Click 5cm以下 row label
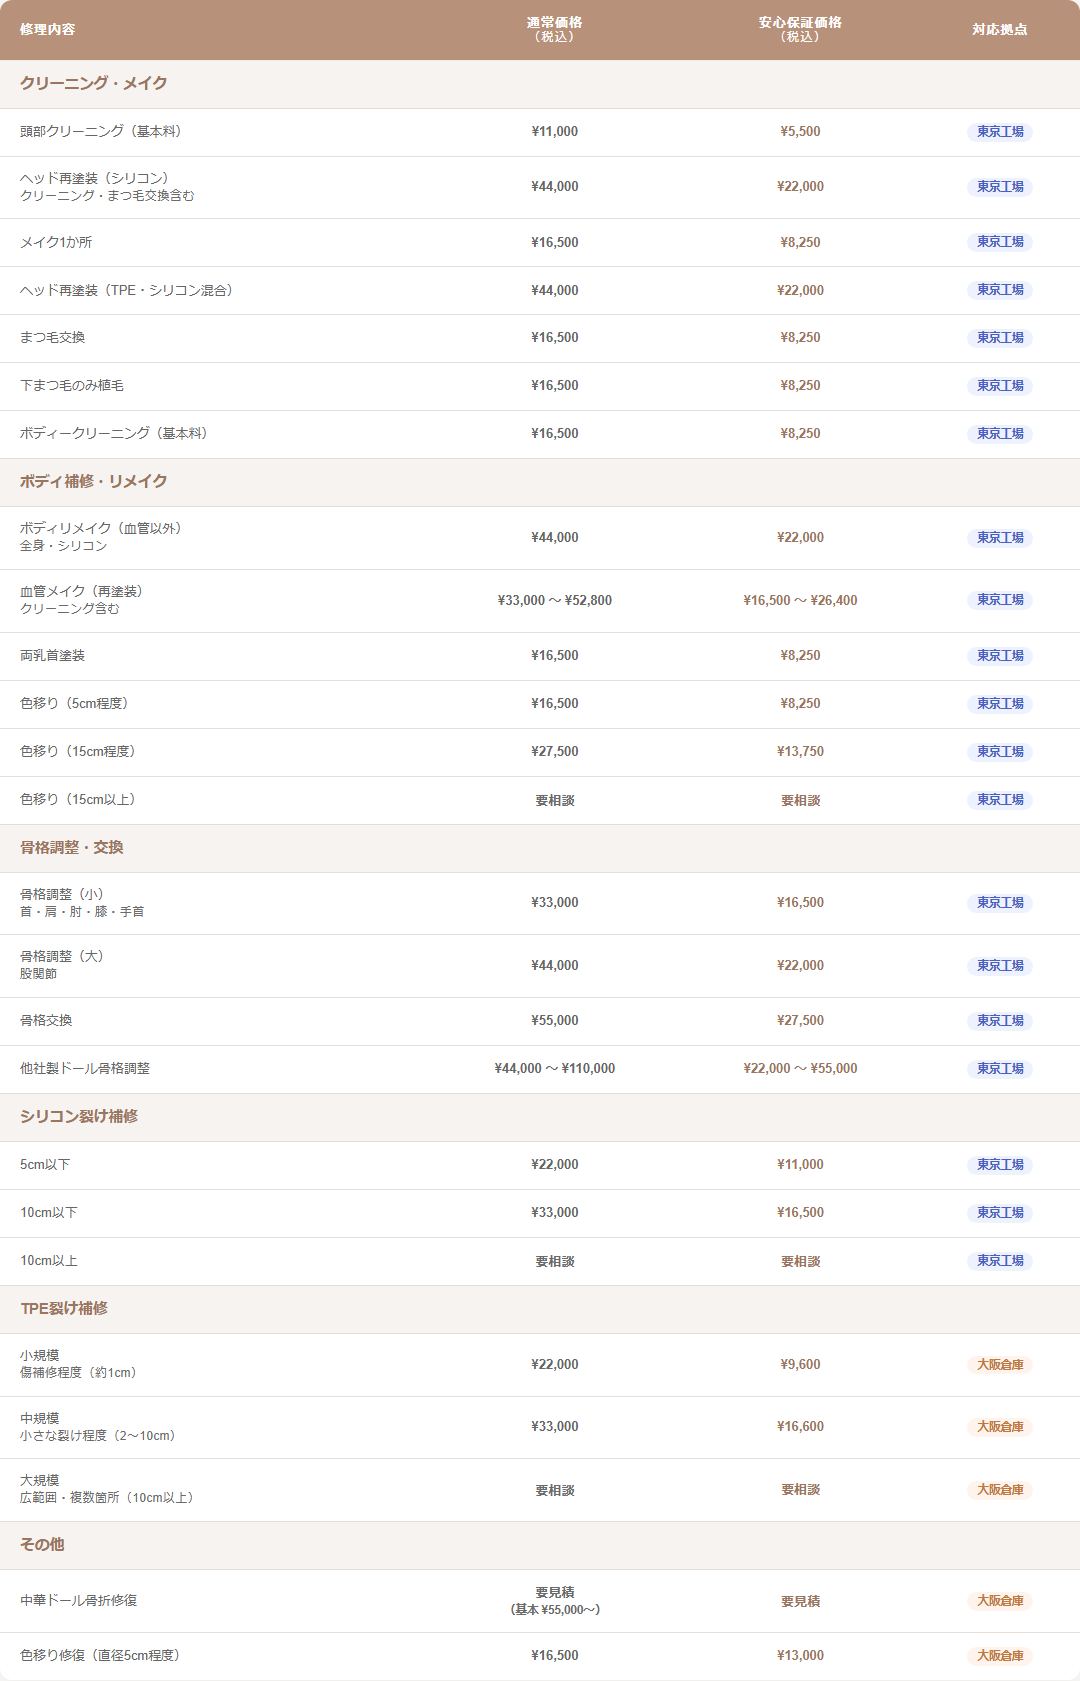 tap(45, 1165)
